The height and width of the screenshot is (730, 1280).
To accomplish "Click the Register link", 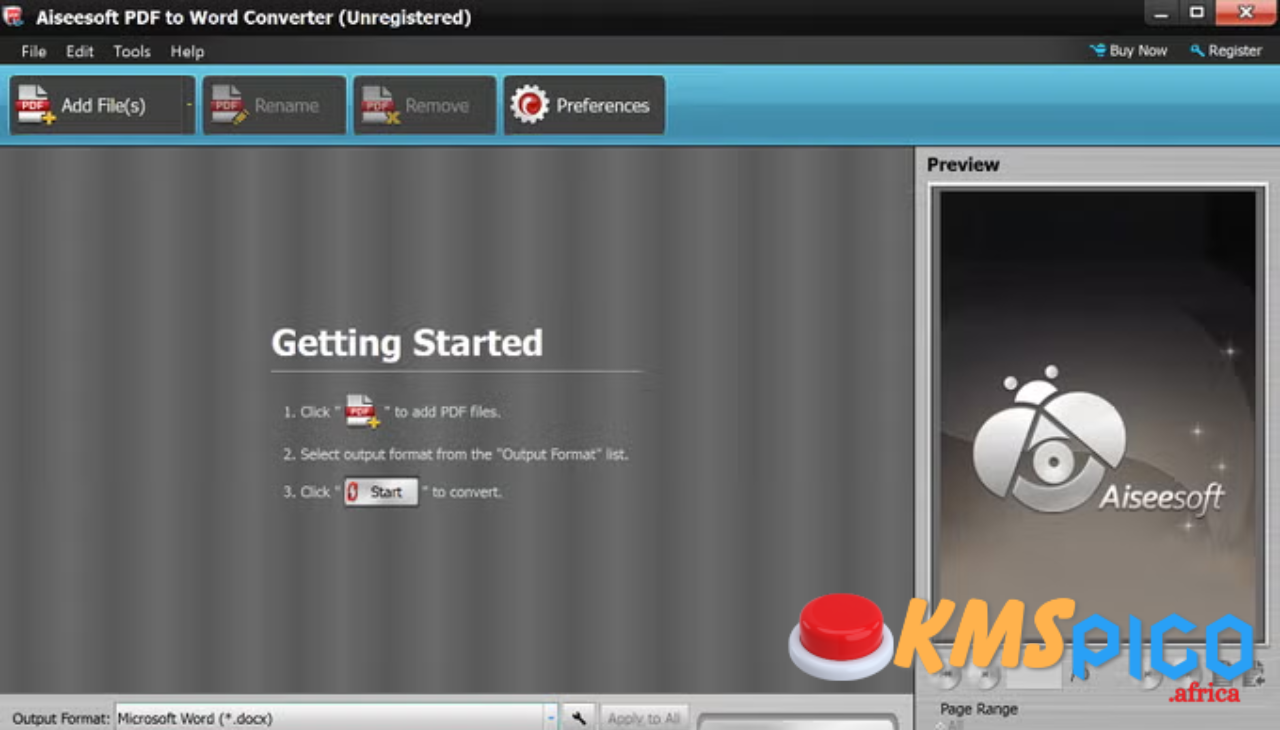I will point(1226,50).
